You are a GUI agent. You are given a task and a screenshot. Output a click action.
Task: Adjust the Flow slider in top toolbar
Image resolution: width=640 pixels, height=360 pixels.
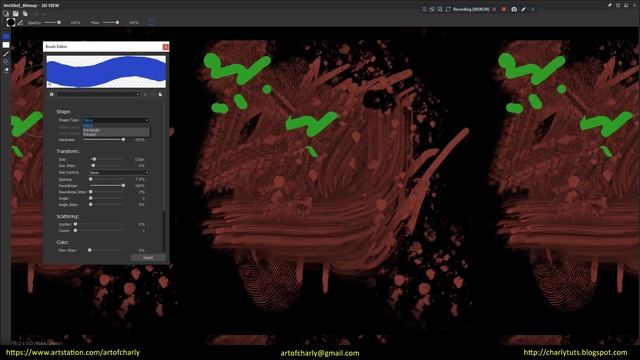[x=111, y=22]
